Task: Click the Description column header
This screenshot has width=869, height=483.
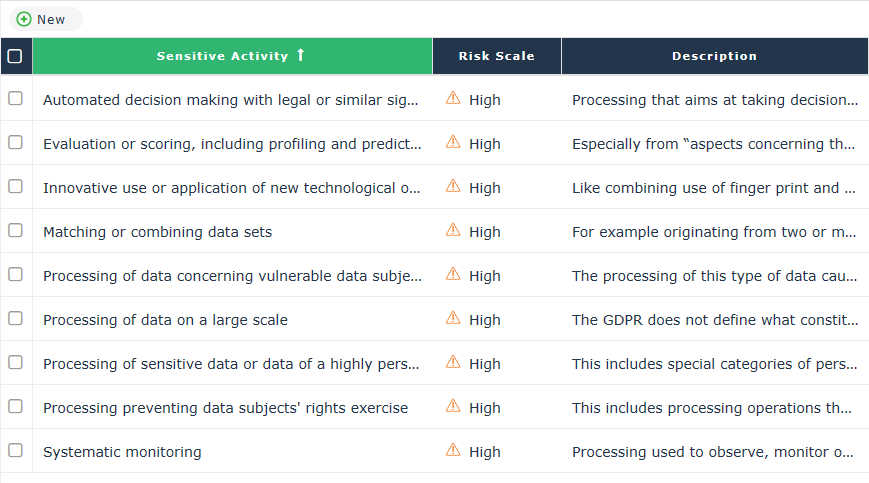Action: [714, 56]
